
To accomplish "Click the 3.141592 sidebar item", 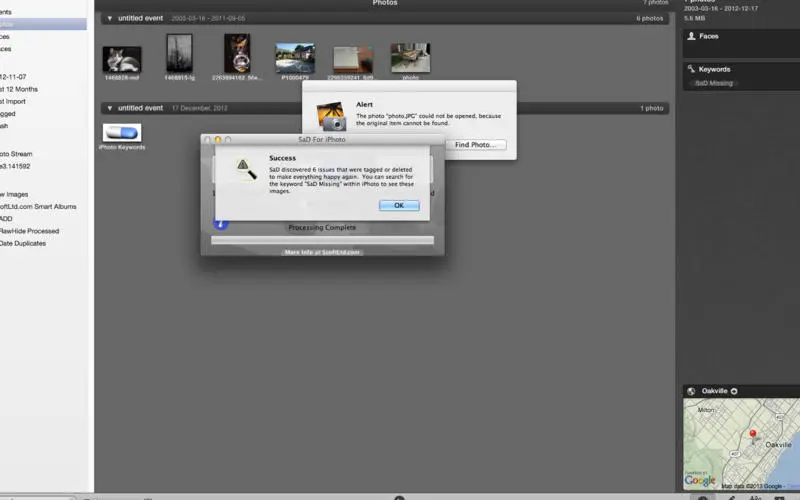I will pos(15,166).
